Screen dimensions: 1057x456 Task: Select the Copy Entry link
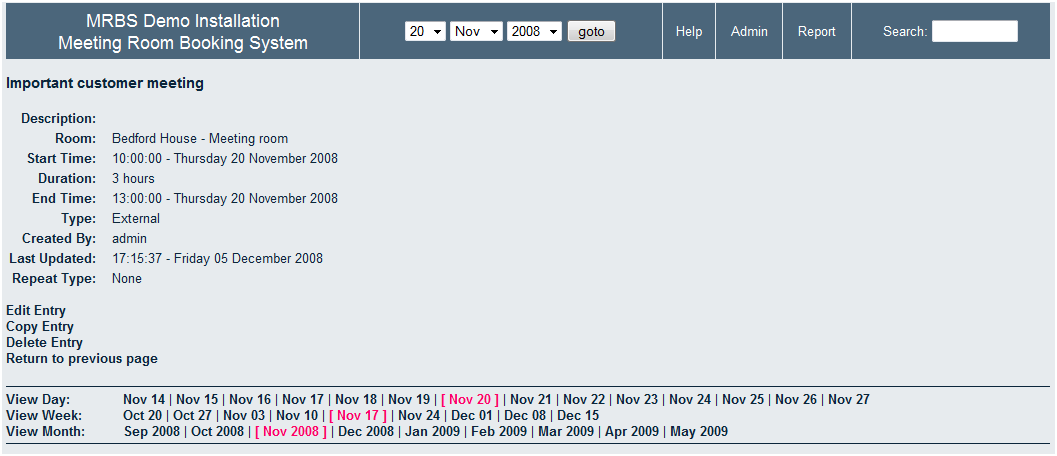(x=40, y=327)
